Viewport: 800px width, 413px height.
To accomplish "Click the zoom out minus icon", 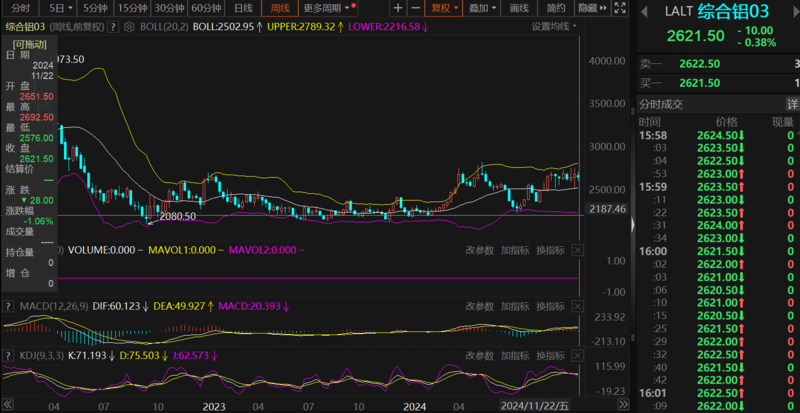I will tap(415, 8).
